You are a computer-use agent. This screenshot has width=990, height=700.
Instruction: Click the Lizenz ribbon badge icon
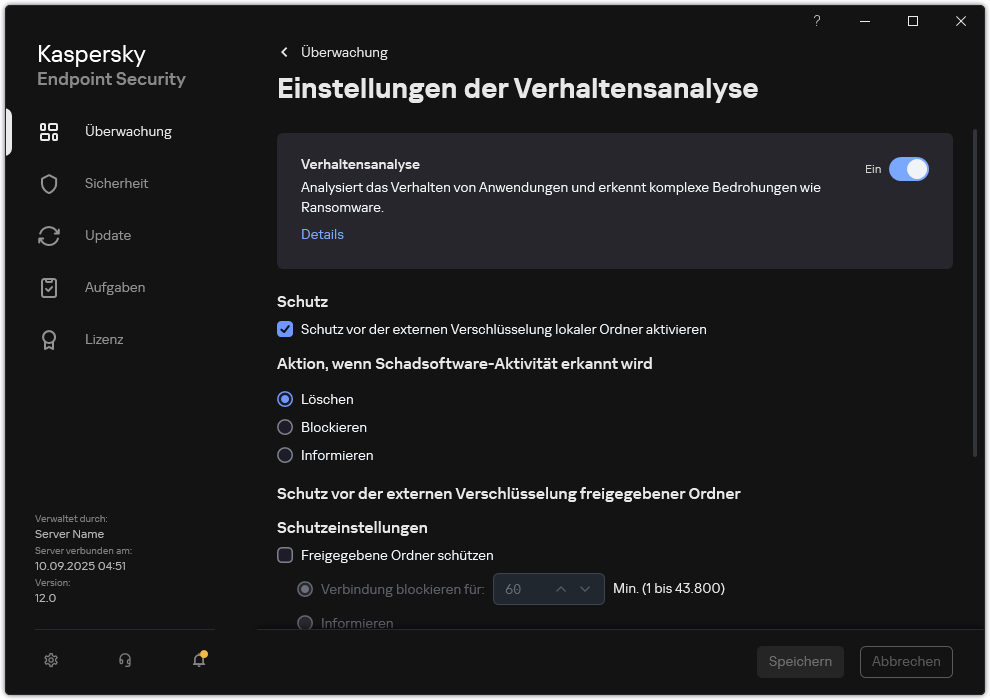[49, 339]
